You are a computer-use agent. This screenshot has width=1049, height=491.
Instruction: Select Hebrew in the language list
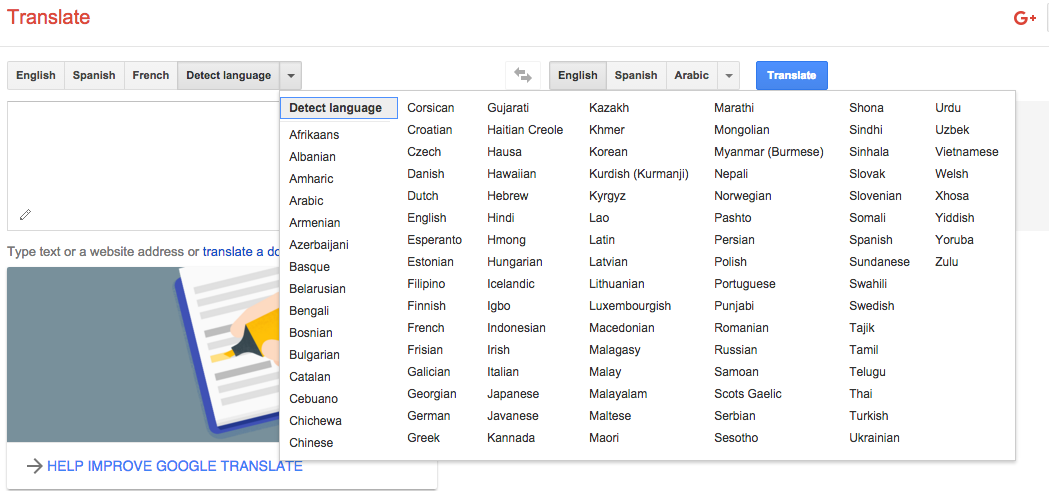[508, 196]
